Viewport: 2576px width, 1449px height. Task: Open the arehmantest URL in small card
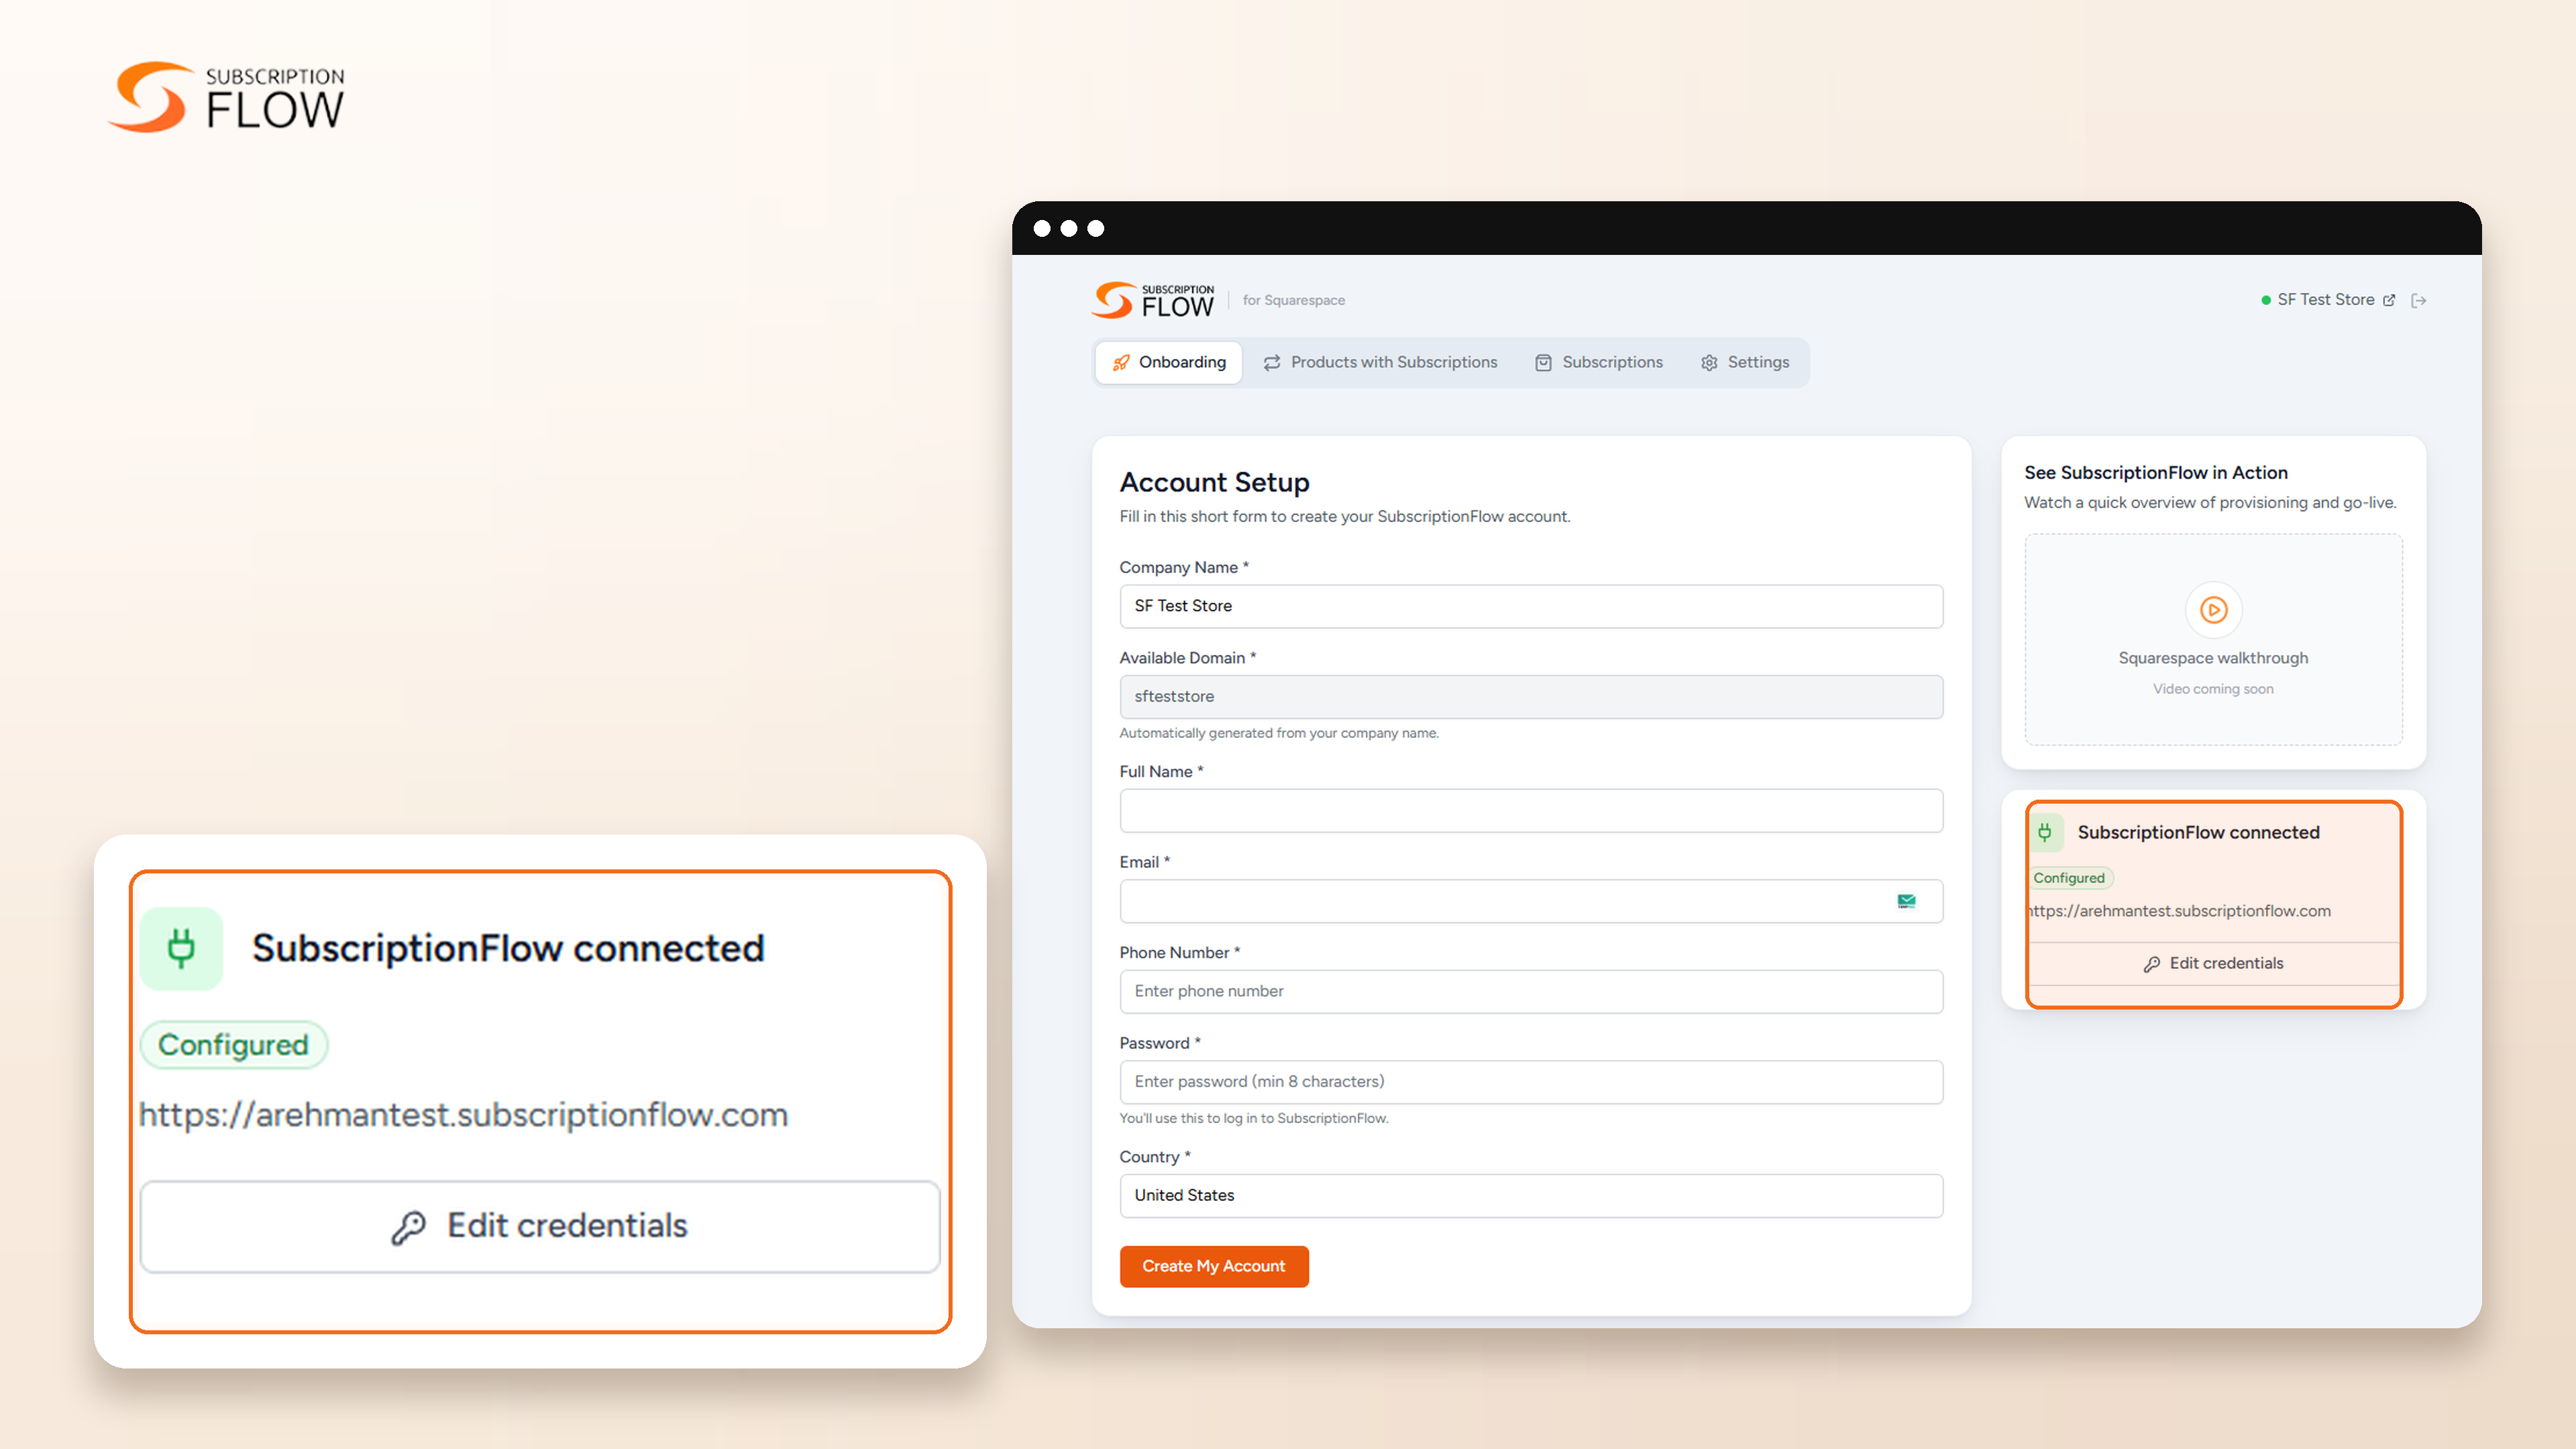click(2180, 911)
